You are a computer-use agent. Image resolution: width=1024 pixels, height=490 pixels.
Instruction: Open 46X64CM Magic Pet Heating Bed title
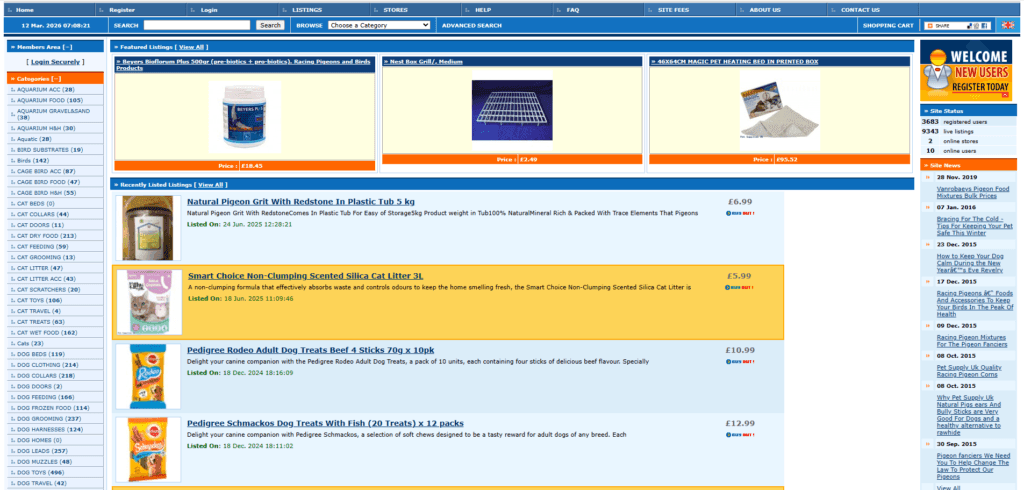737,61
